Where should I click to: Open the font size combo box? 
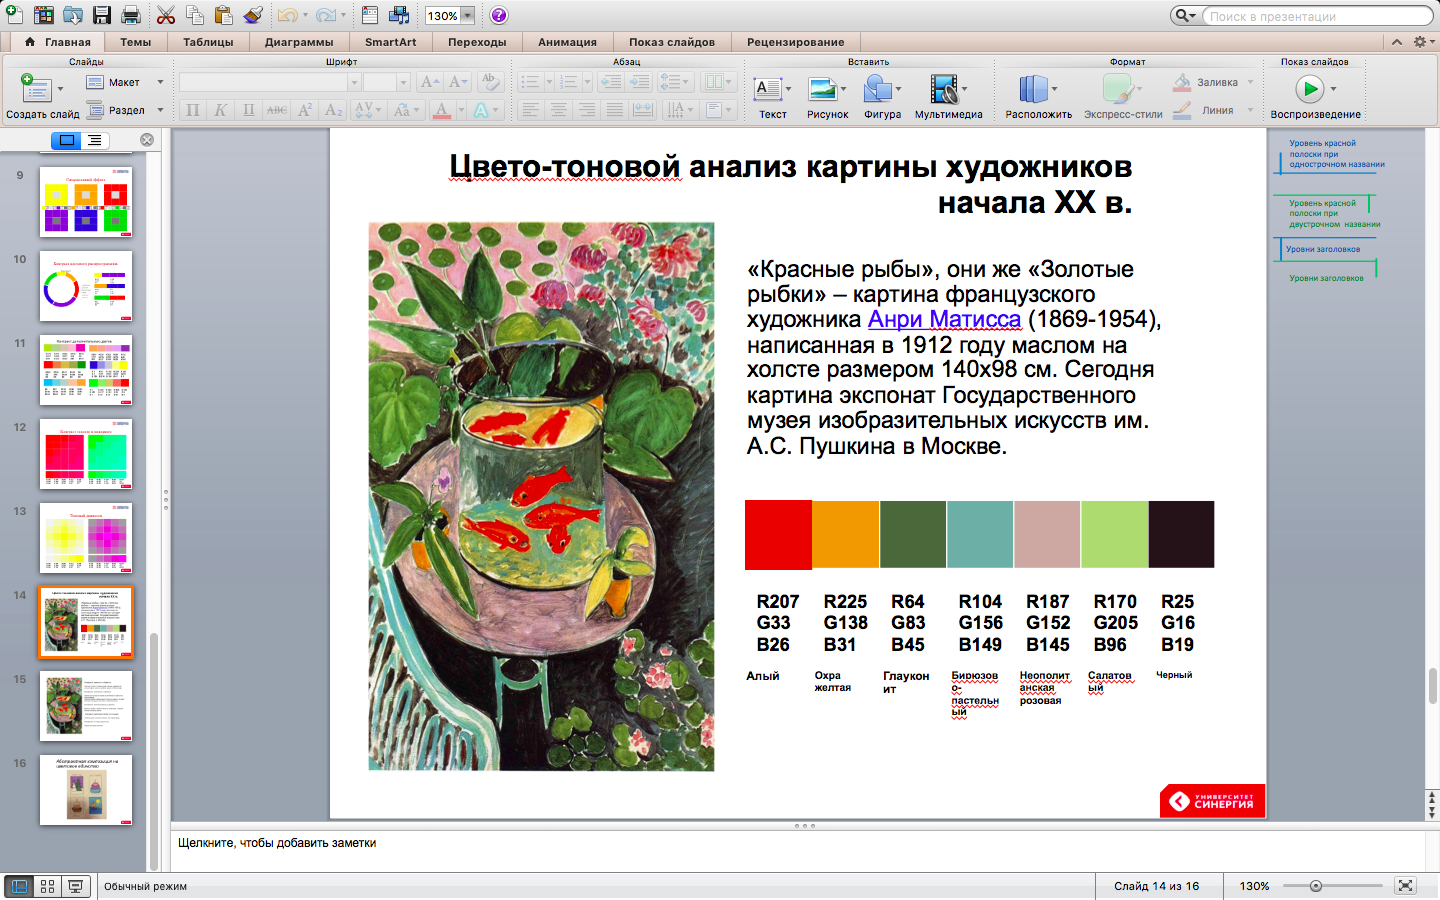[x=386, y=82]
